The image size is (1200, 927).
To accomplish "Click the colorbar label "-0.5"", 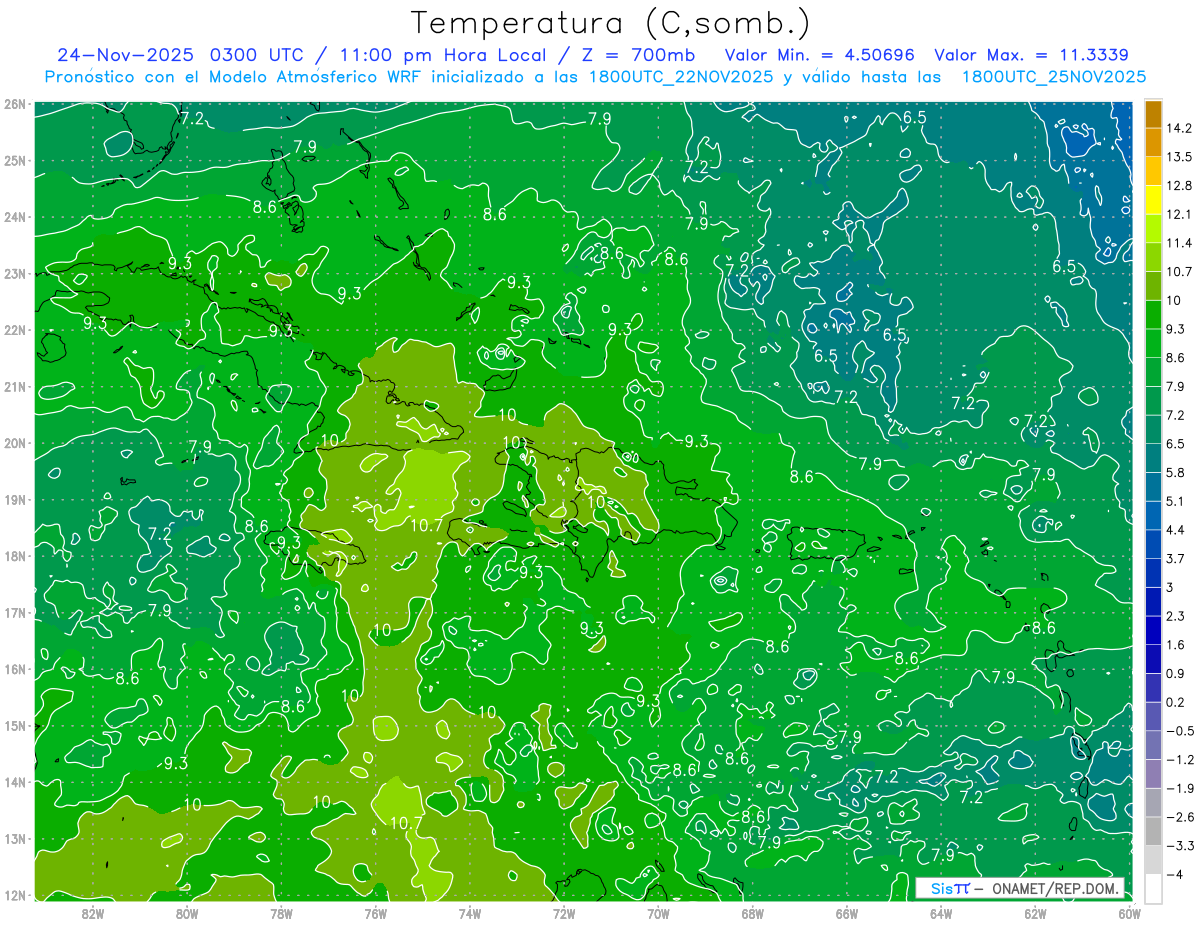I will [x=1180, y=731].
